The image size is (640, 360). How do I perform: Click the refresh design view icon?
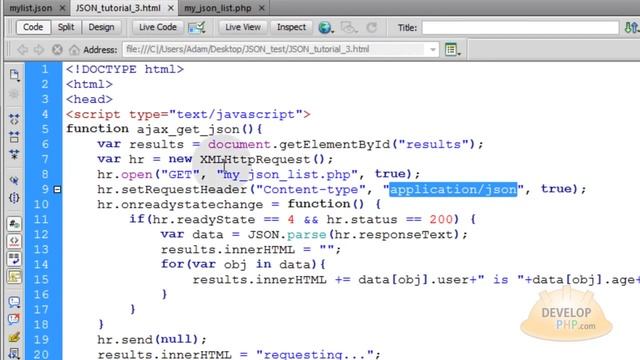(x=371, y=27)
